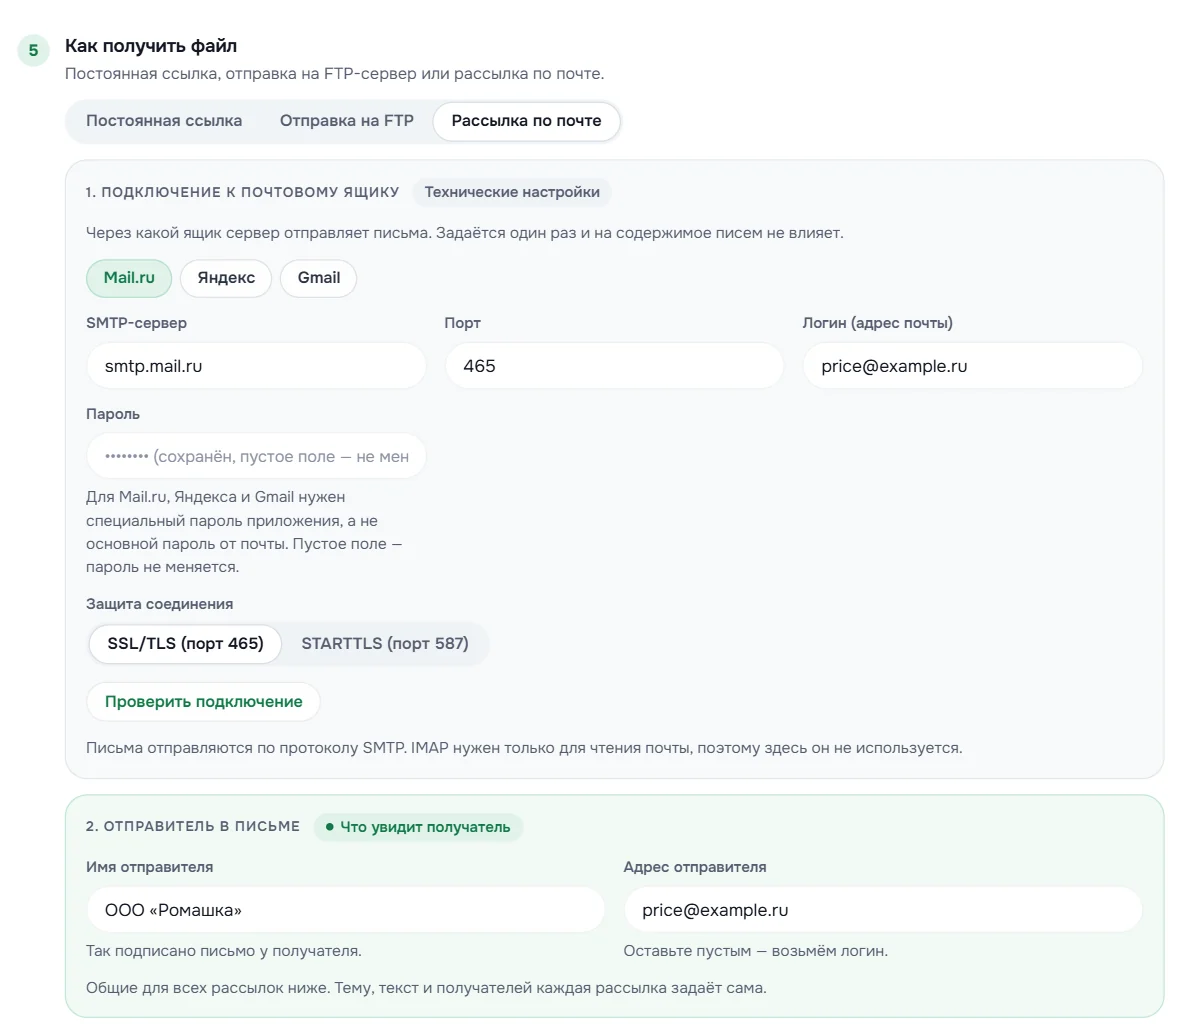
Task: Click the «Технические настройки» badge
Action: pos(512,192)
